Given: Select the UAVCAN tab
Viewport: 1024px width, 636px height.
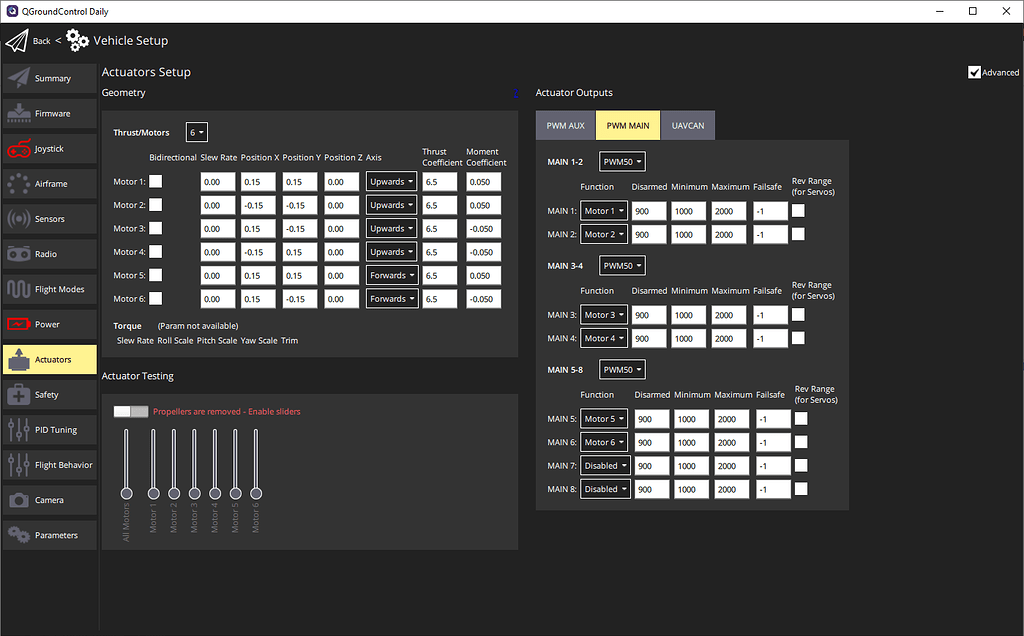Looking at the screenshot, I should pyautogui.click(x=688, y=125).
